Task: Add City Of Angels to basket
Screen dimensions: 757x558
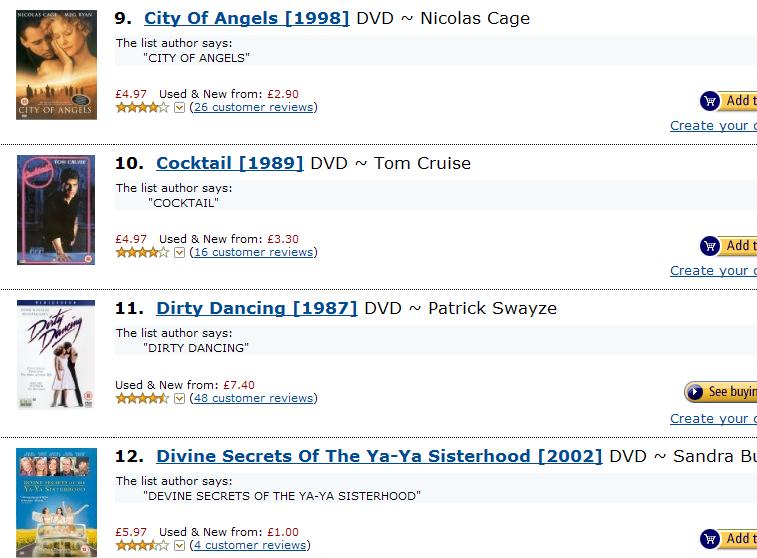Action: coord(729,101)
